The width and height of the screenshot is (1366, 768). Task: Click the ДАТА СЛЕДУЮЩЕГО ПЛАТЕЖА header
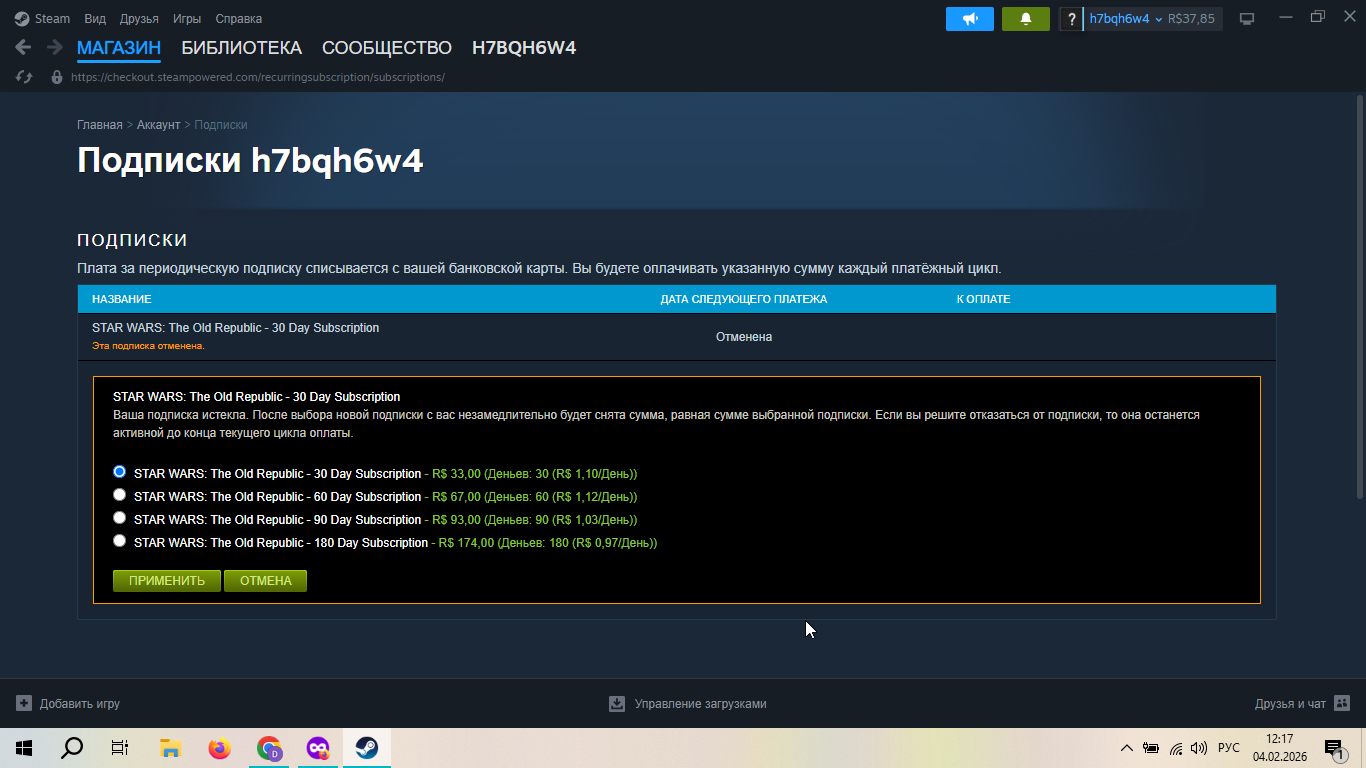[x=744, y=299]
